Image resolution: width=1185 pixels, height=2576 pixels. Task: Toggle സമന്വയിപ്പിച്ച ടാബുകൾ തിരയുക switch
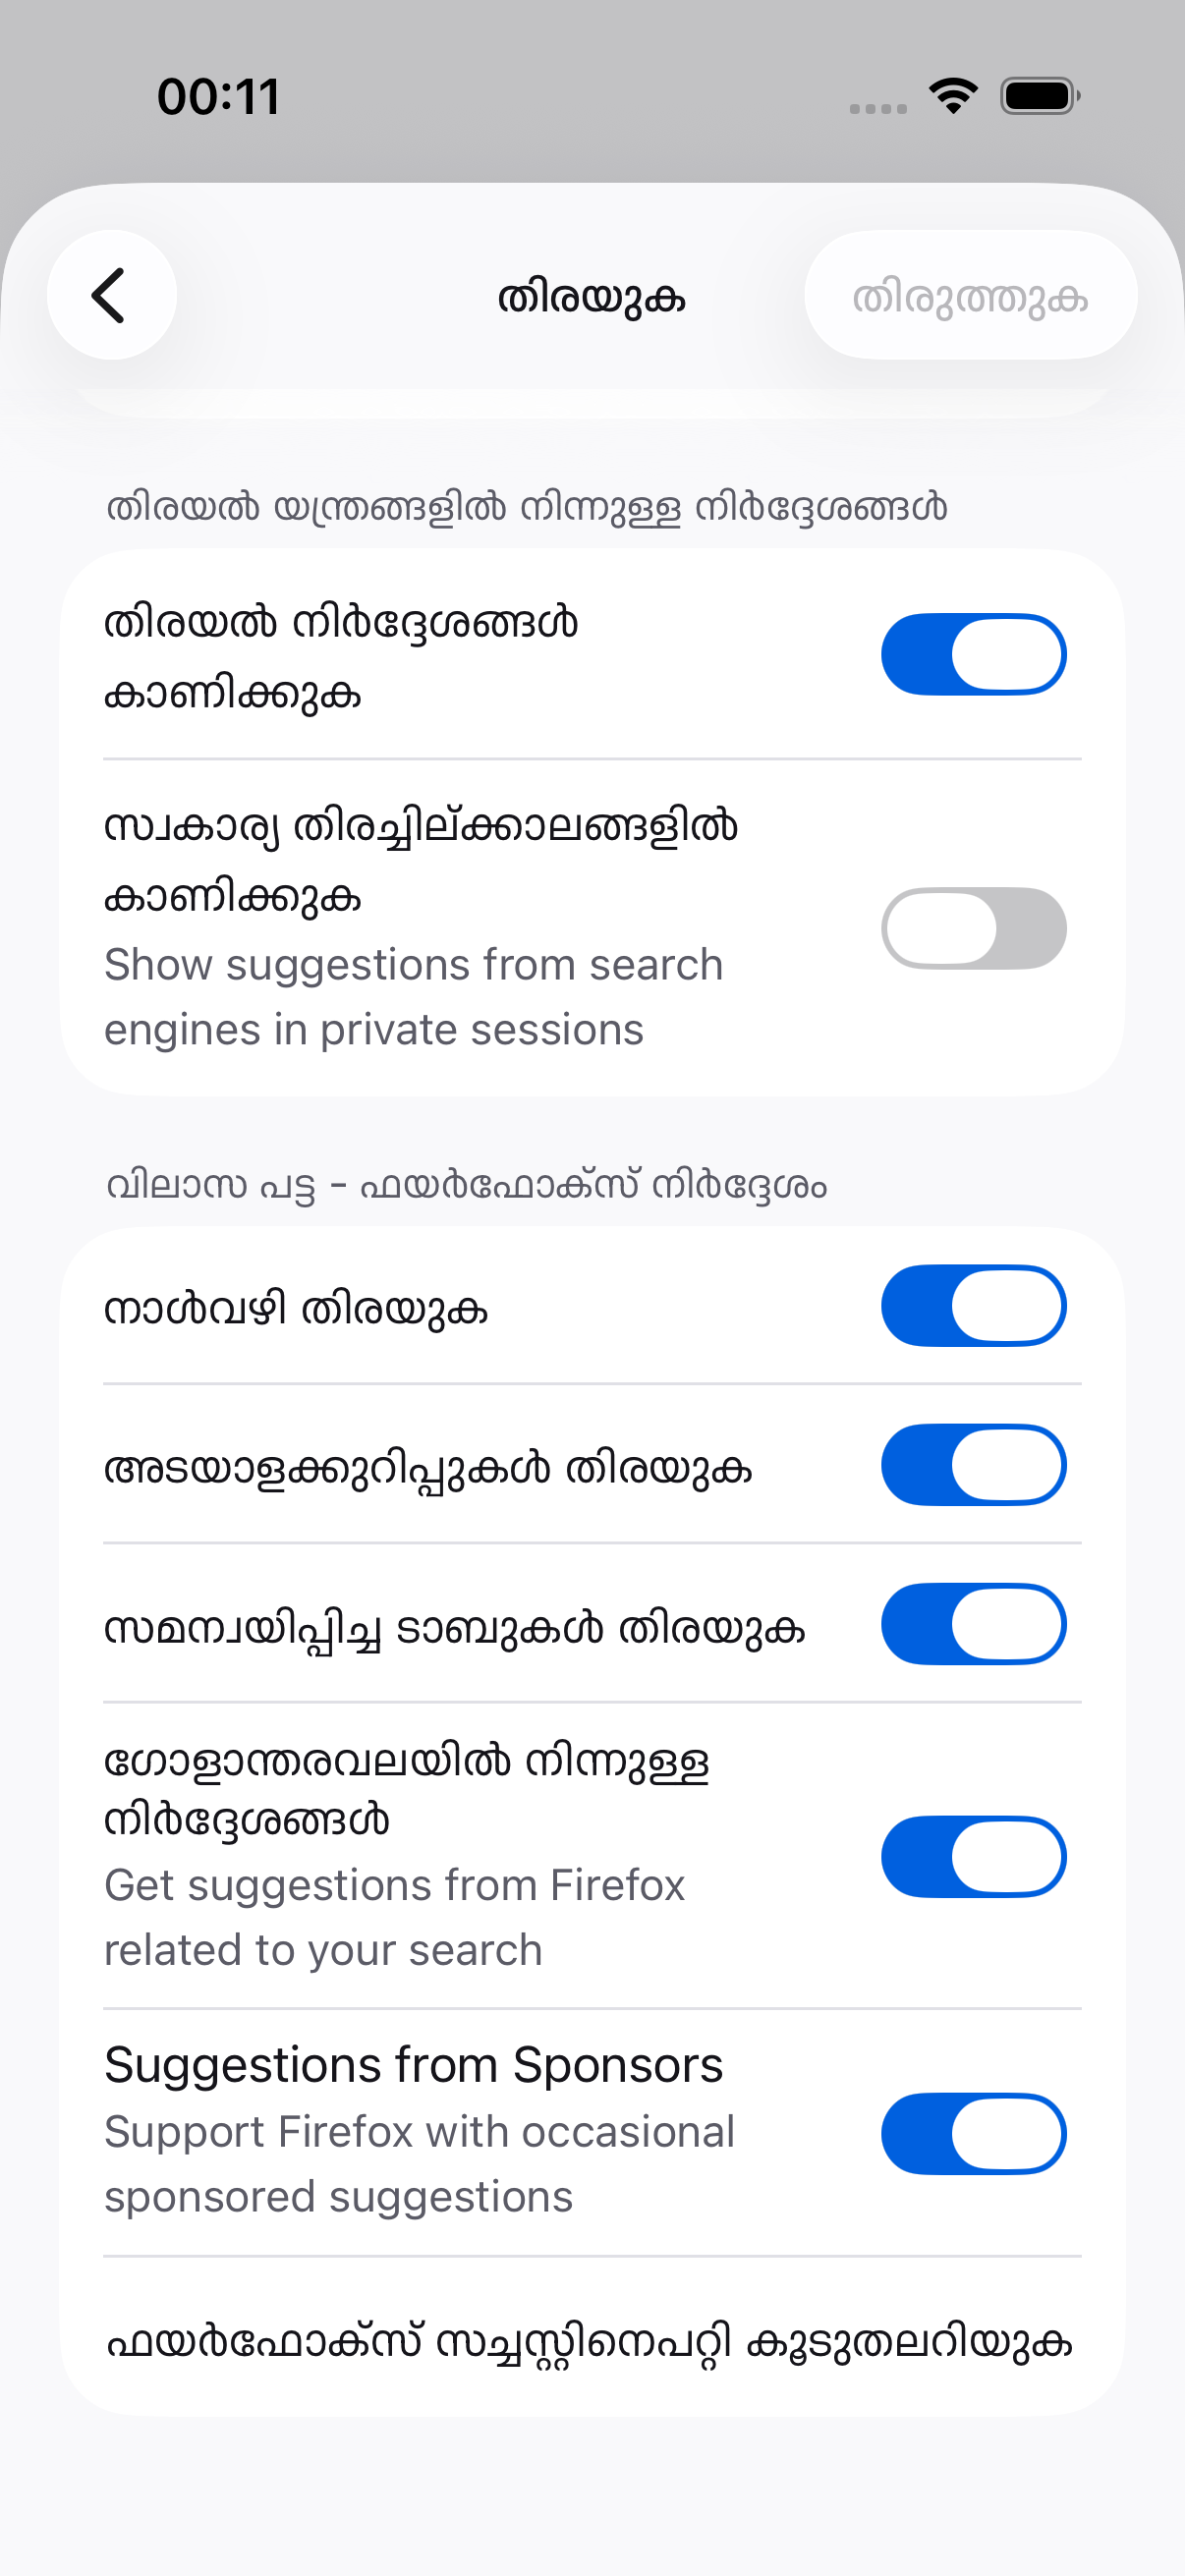973,1624
